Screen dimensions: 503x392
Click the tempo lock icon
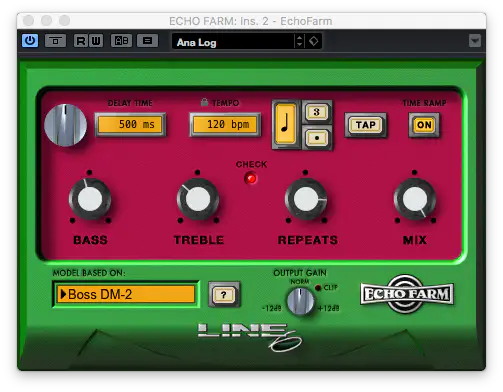204,102
